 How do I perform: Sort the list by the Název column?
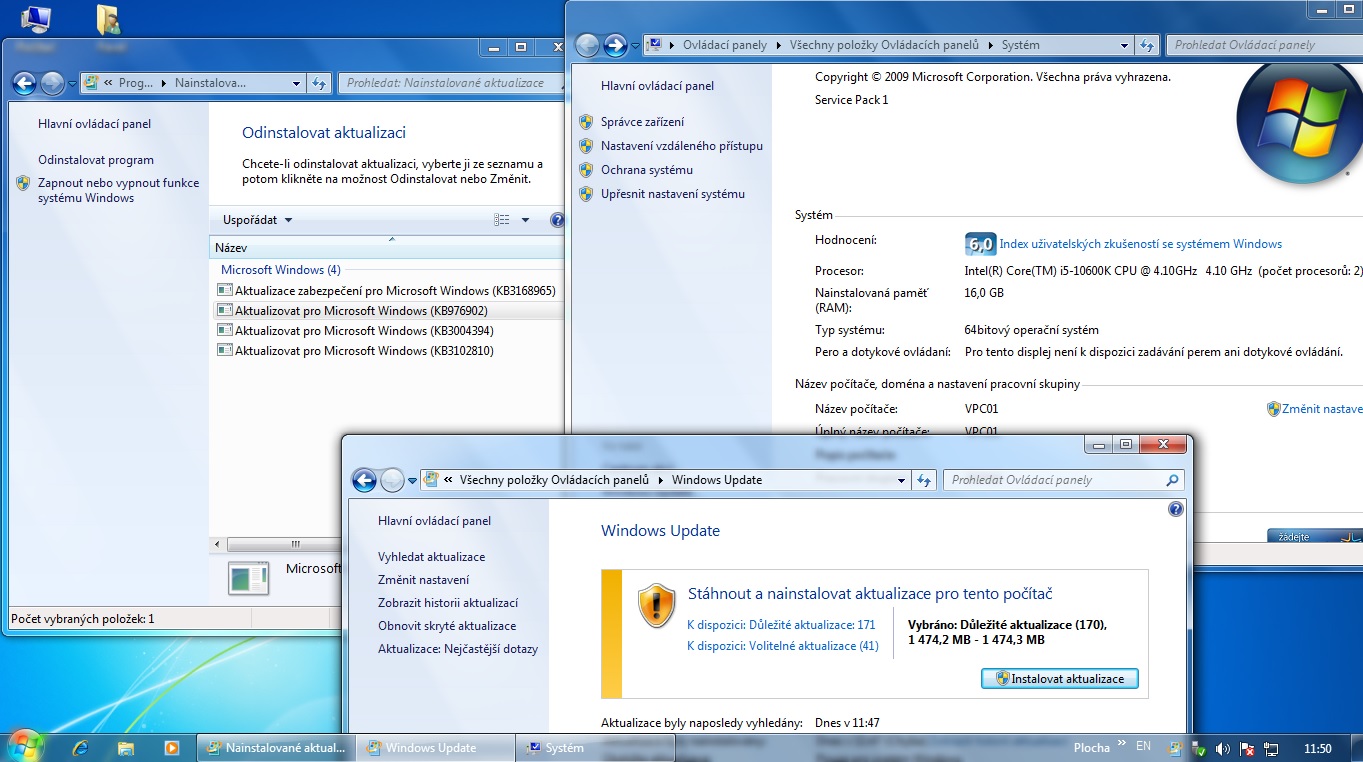click(x=388, y=247)
